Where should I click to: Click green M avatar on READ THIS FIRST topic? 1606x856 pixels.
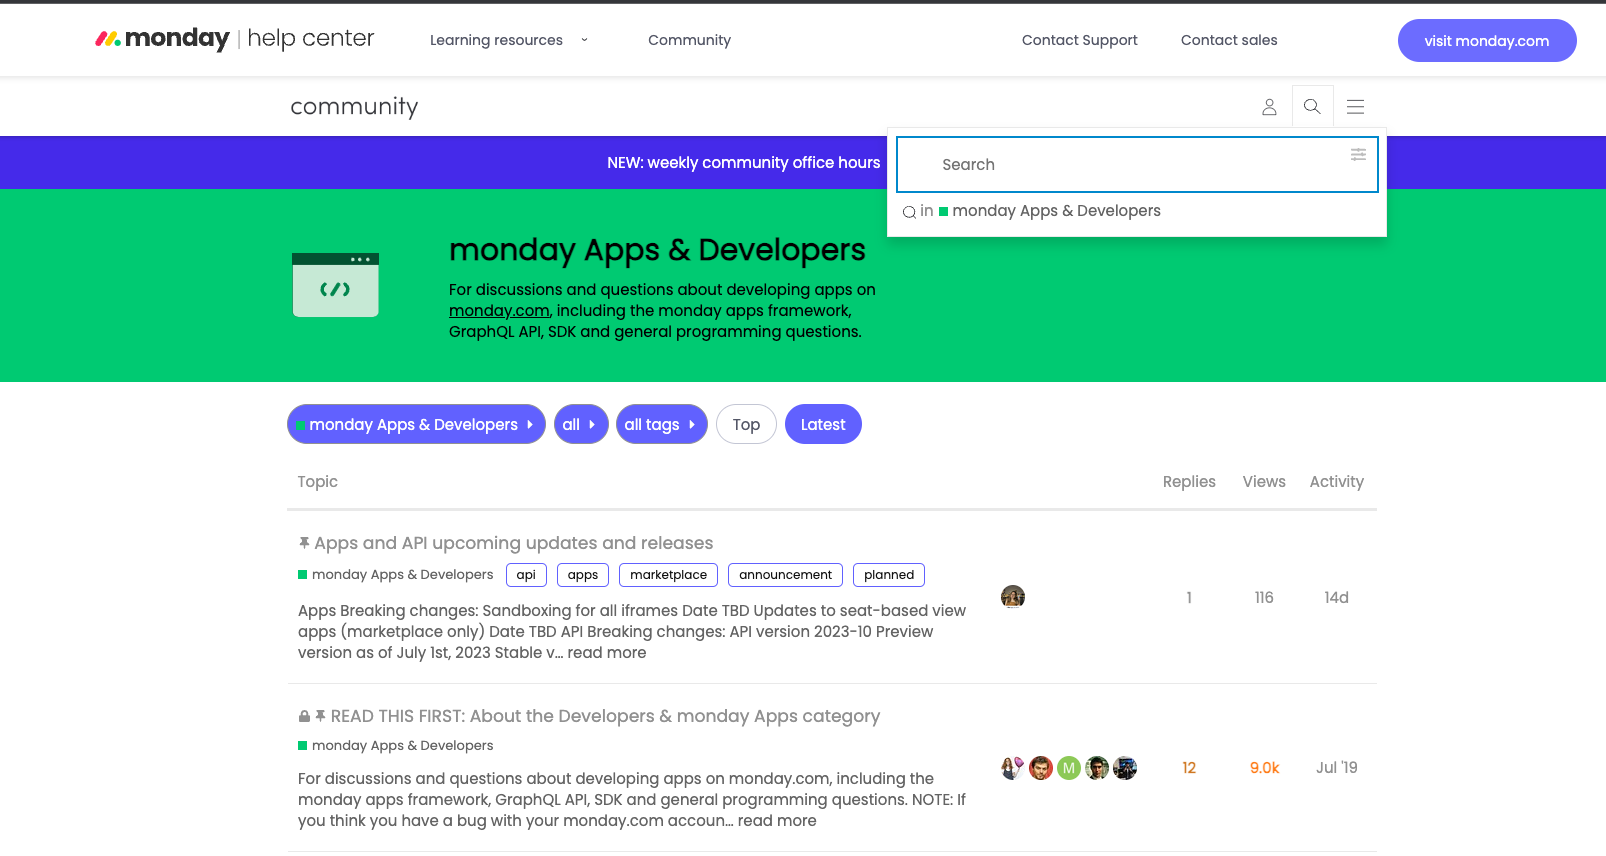1069,768
